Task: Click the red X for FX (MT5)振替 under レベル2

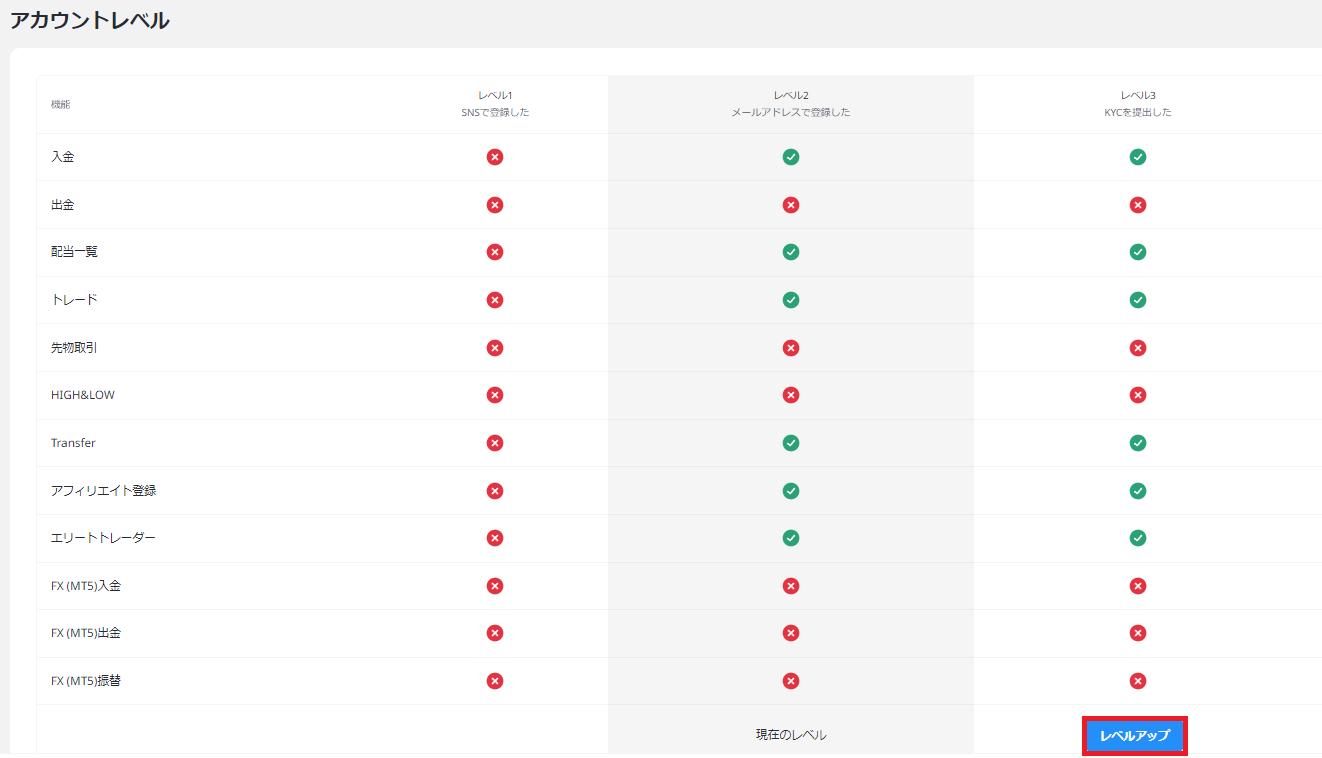Action: 791,681
